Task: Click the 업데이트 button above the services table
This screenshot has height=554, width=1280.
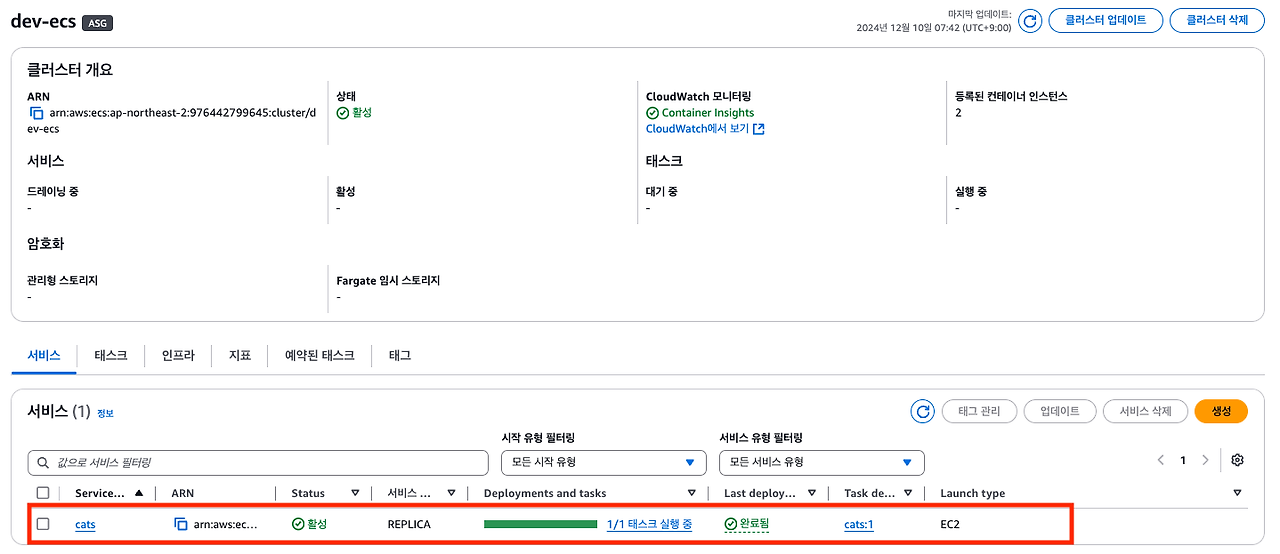Action: point(1060,411)
